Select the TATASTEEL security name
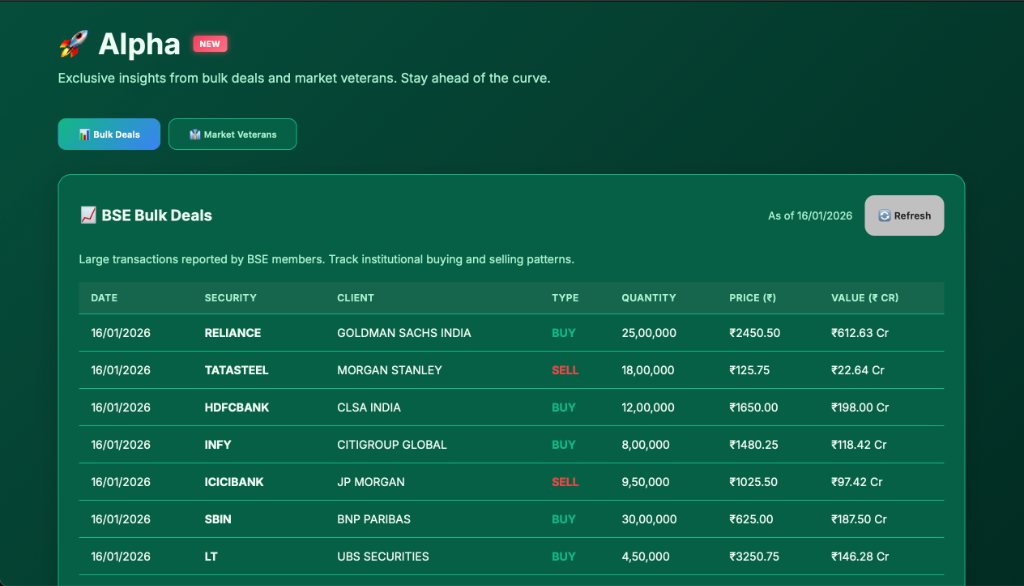Screen dimensions: 1024x586 tap(236, 370)
